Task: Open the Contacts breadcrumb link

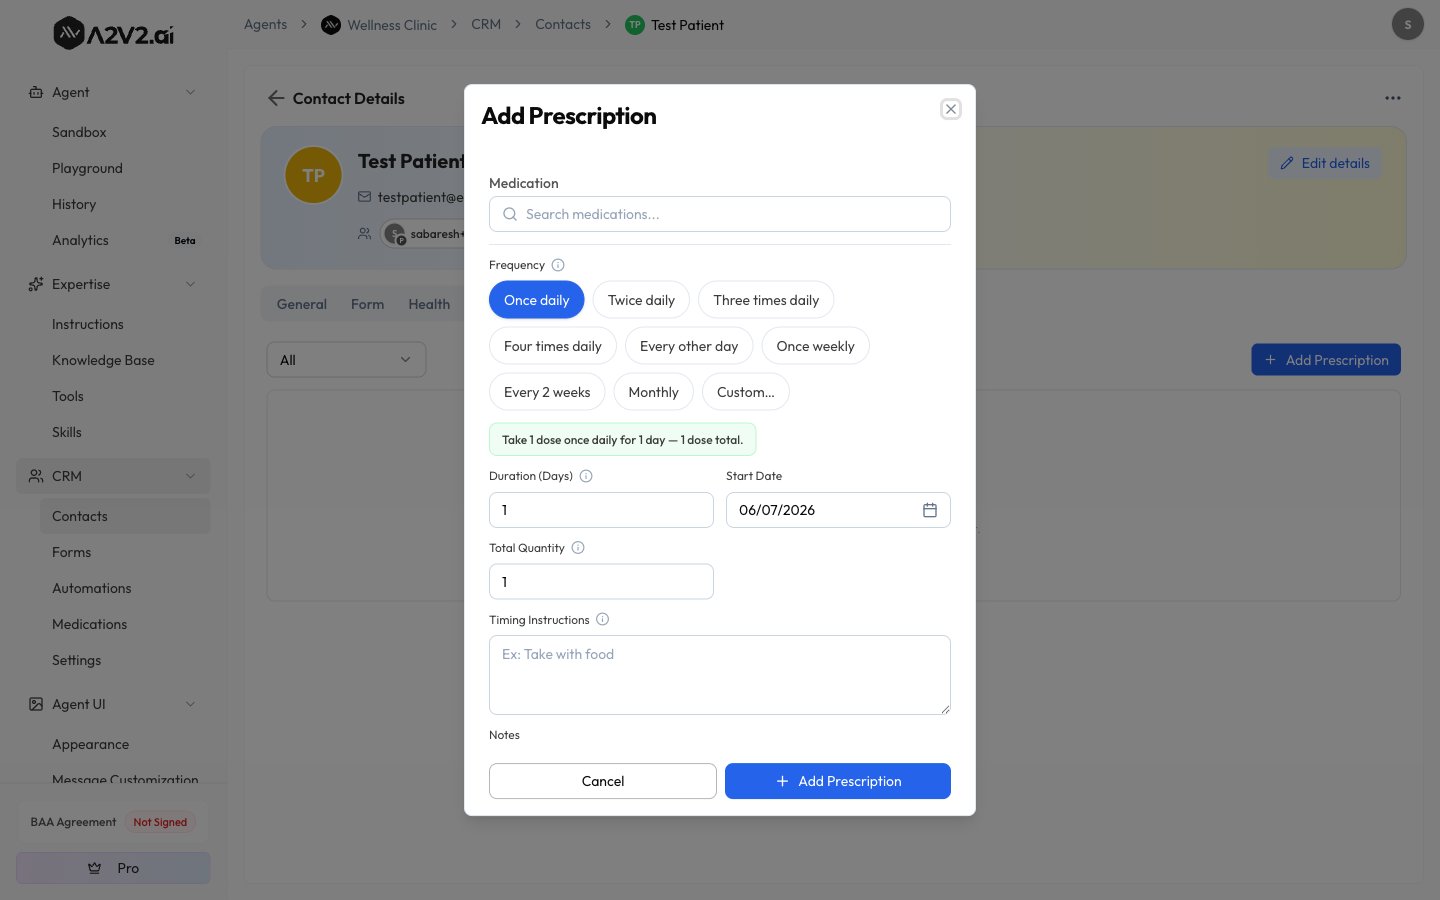Action: coord(563,24)
